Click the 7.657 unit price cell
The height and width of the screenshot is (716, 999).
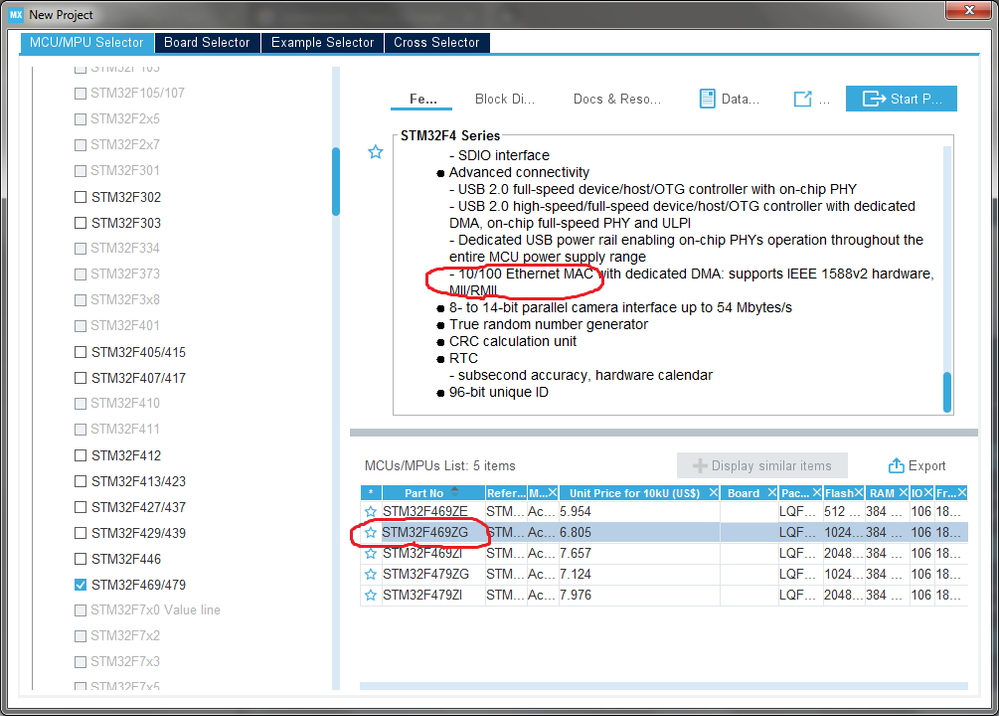575,554
